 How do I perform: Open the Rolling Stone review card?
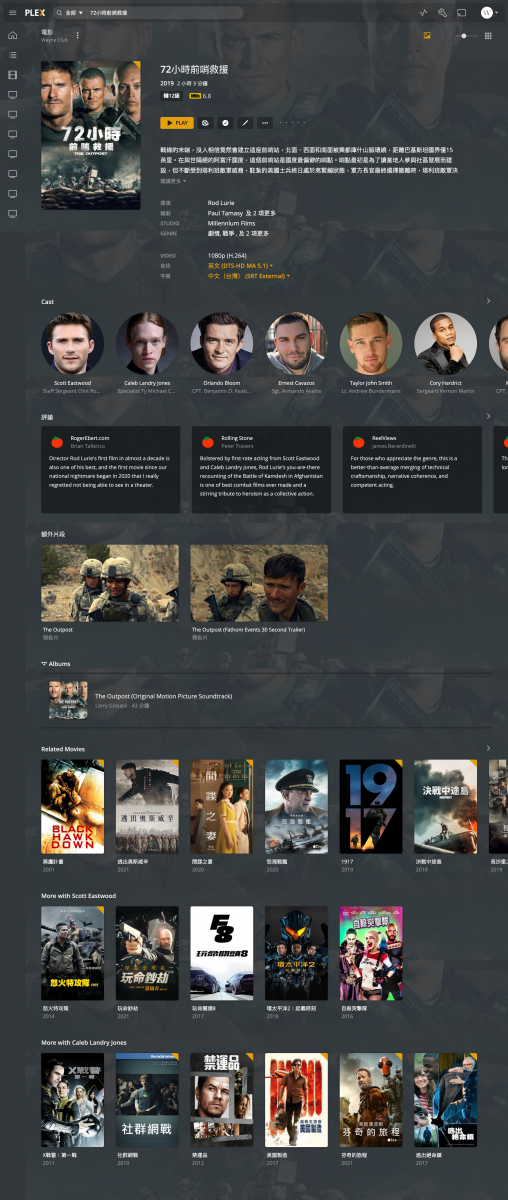click(x=261, y=470)
